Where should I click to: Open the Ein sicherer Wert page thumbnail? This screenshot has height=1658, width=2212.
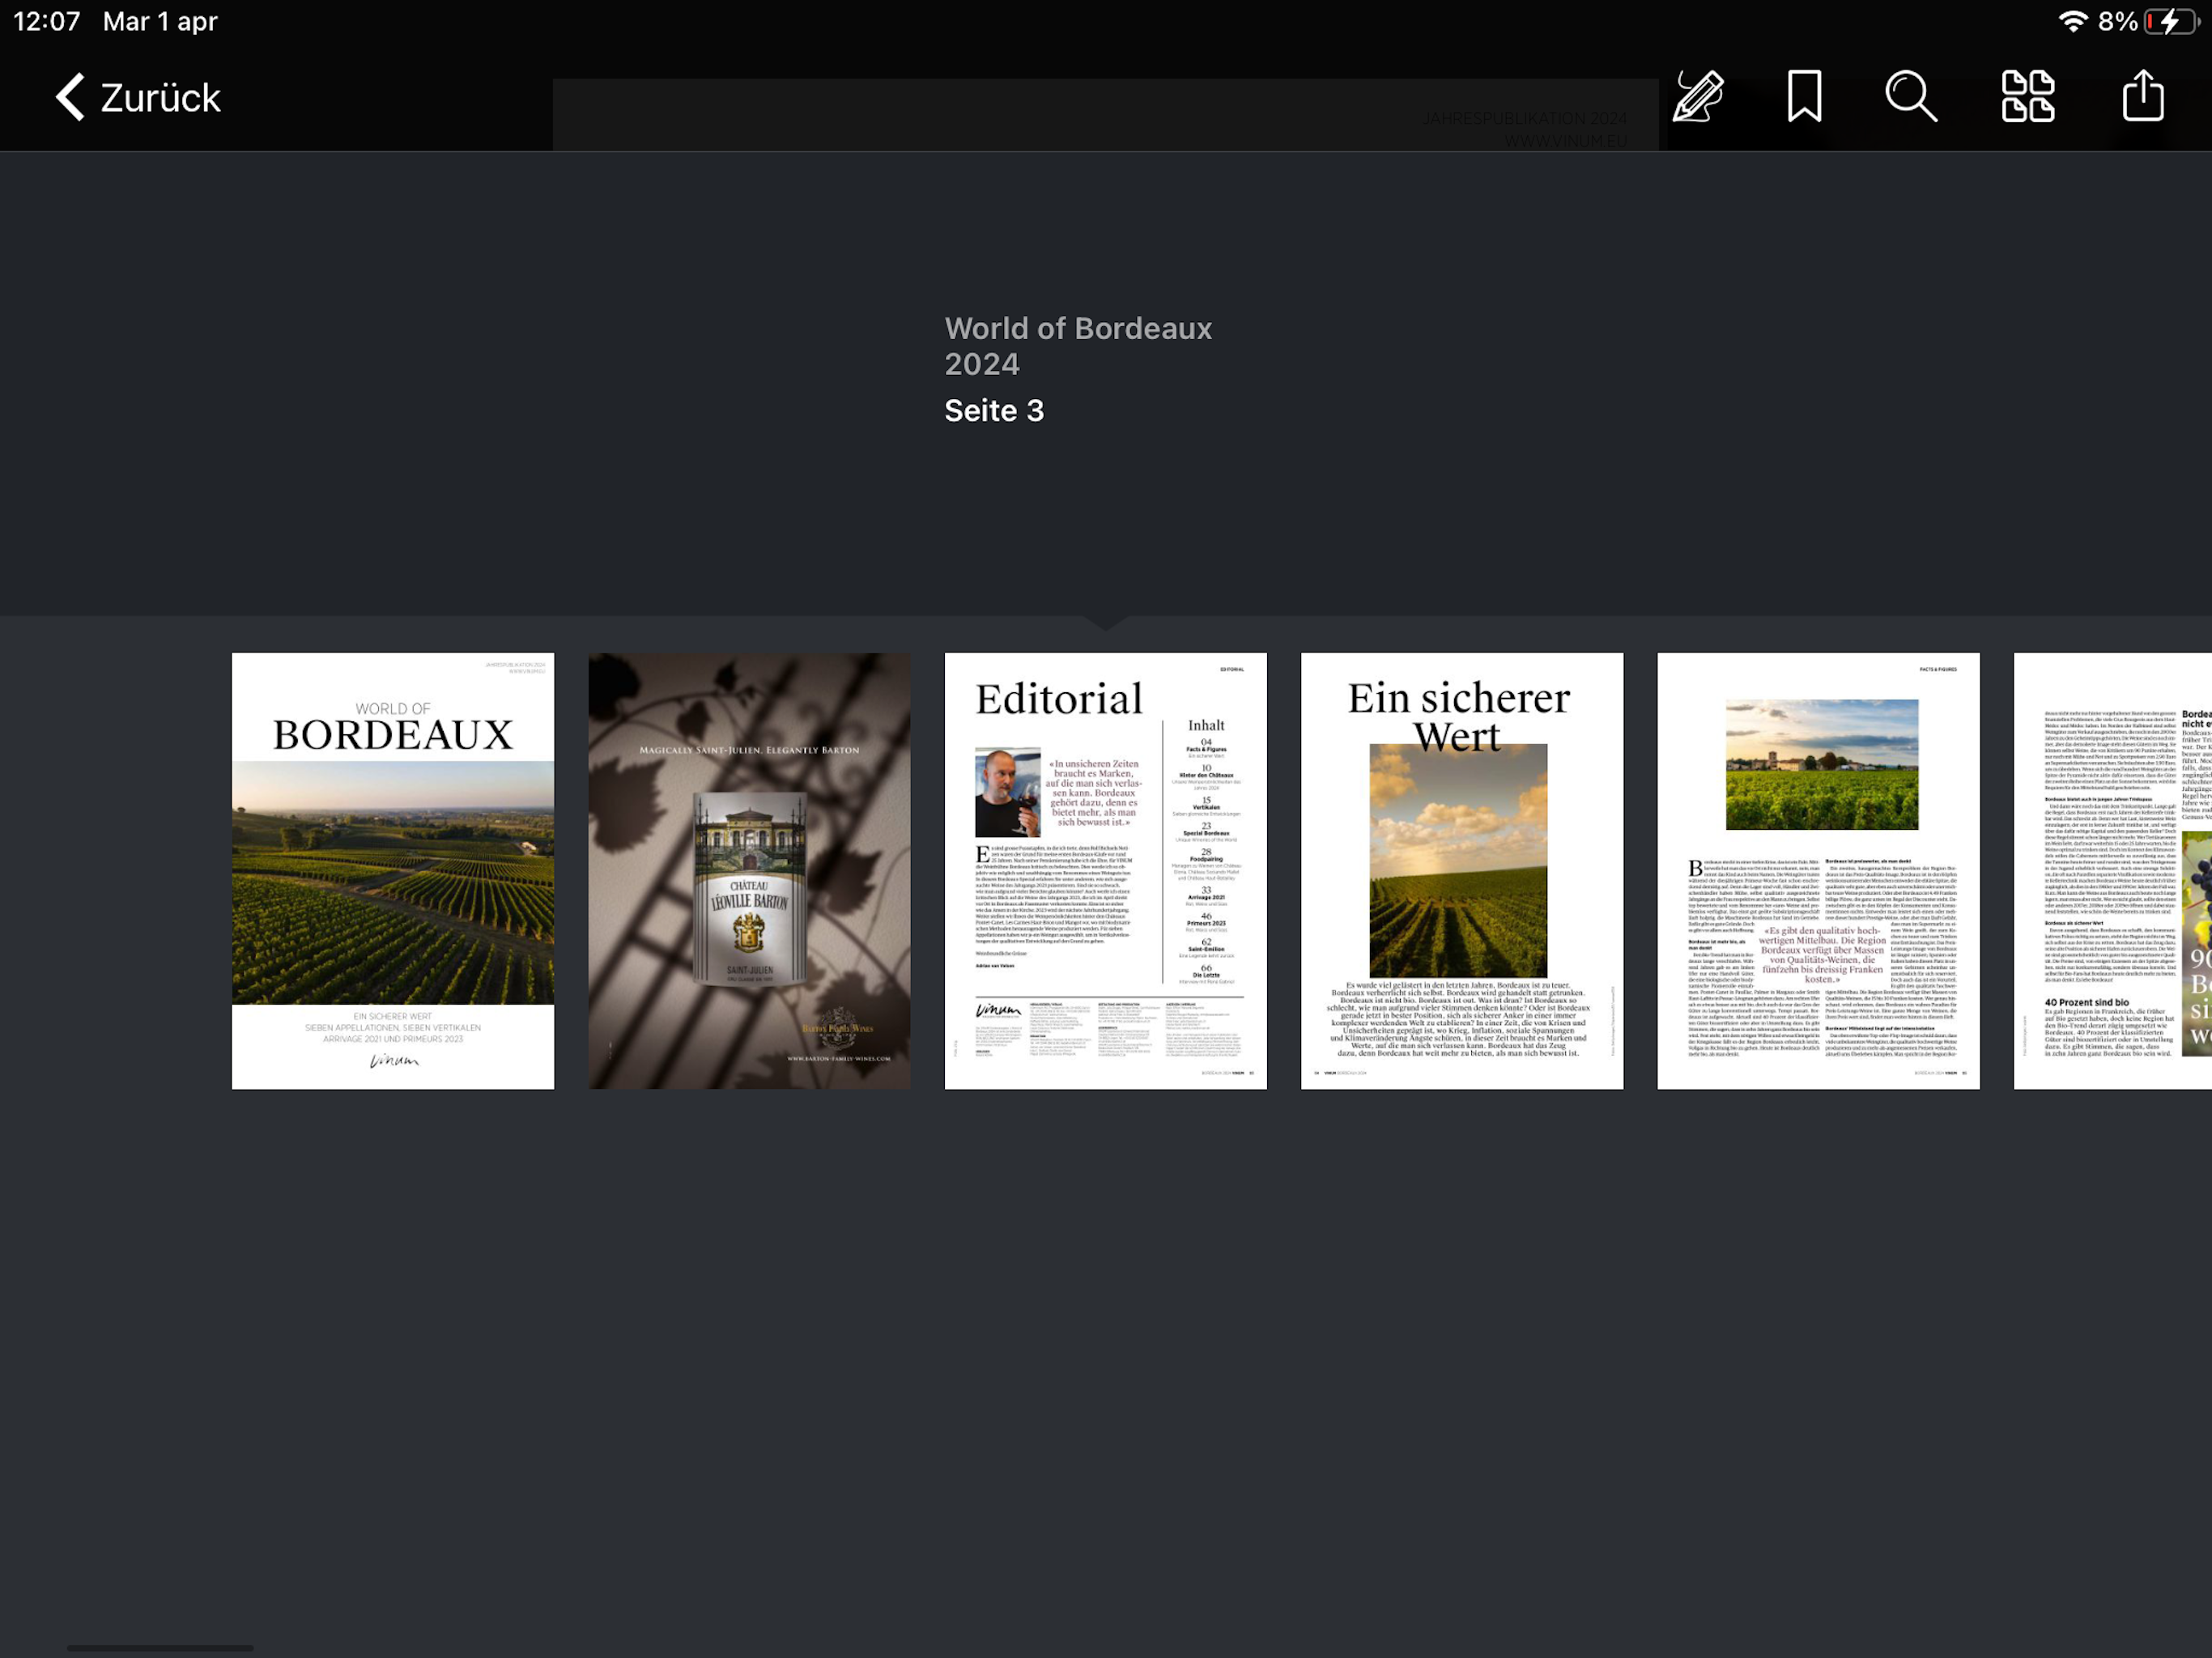1462,871
